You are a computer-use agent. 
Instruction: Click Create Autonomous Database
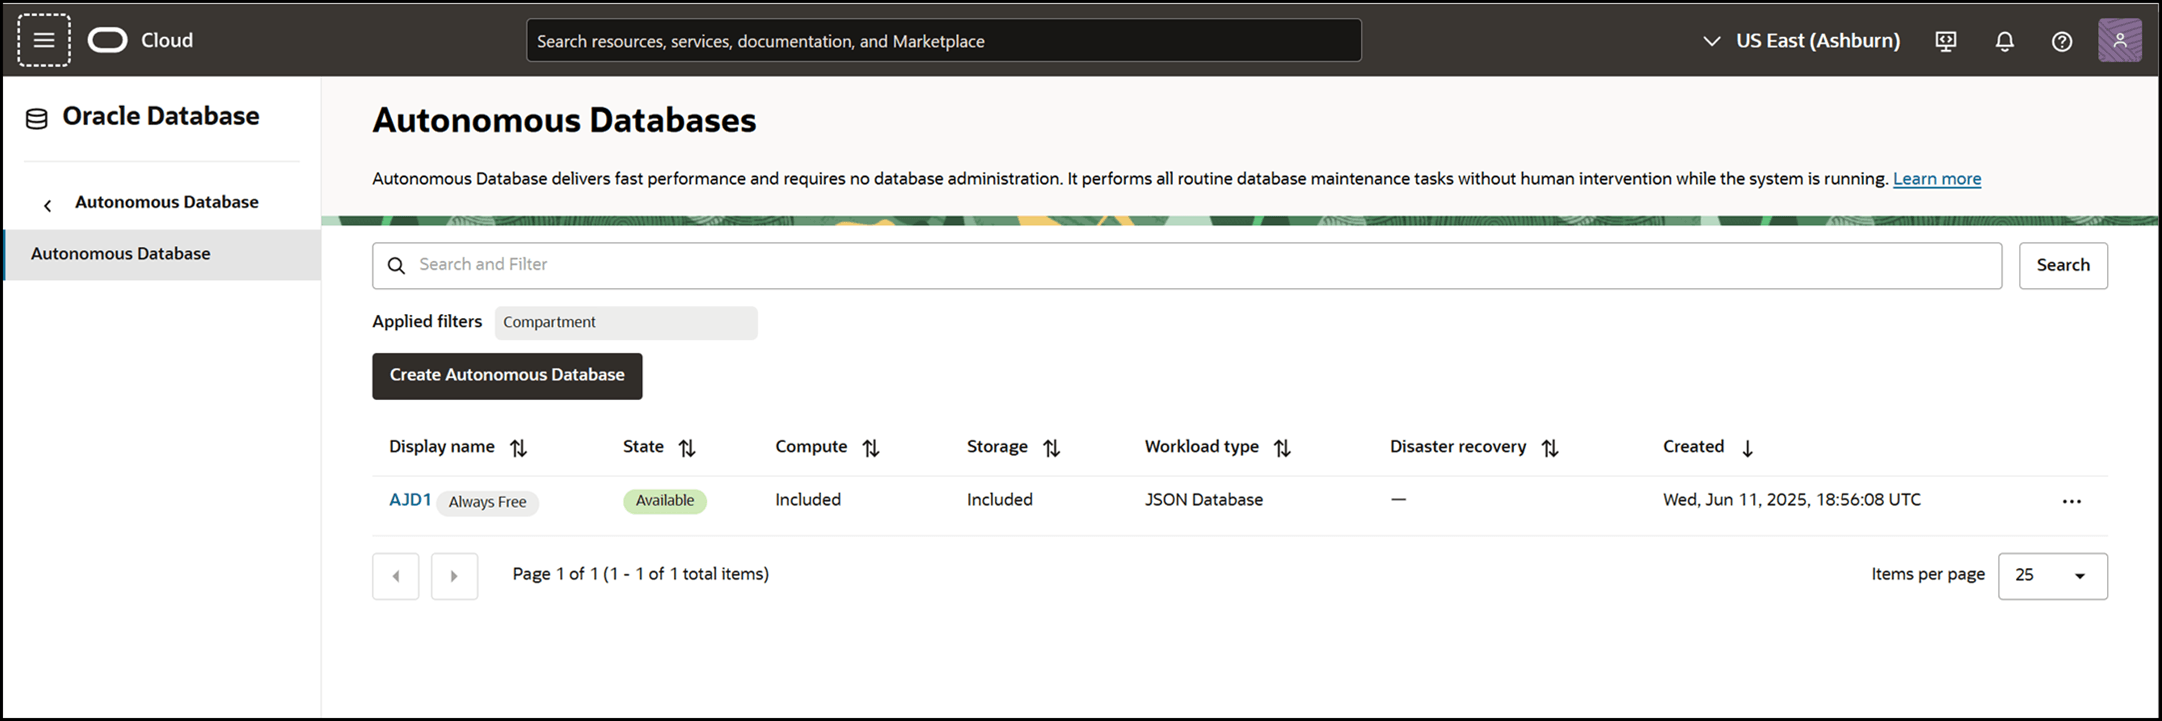pos(507,376)
